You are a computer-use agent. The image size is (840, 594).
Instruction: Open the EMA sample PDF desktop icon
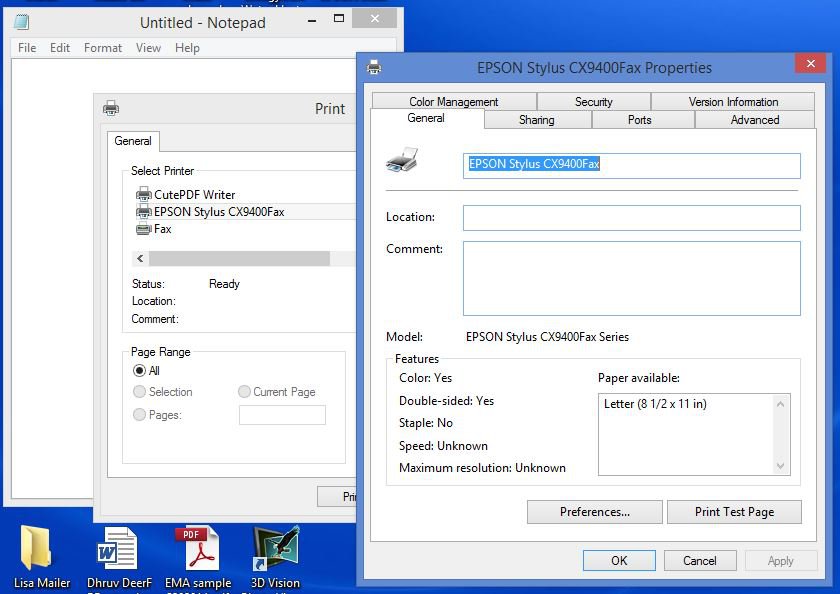pyautogui.click(x=196, y=548)
